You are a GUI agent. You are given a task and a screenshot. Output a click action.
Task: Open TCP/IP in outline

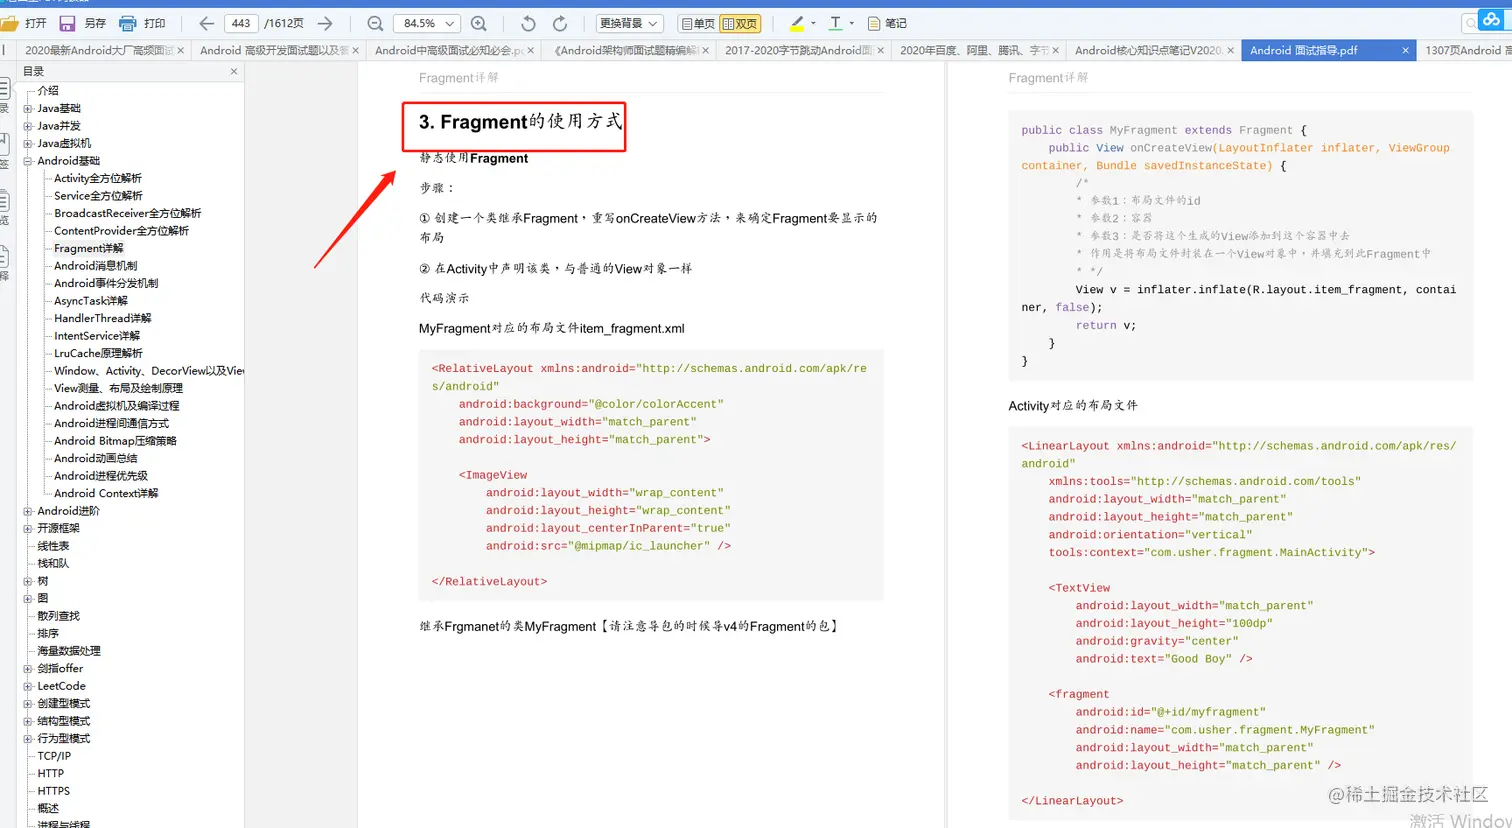(54, 756)
